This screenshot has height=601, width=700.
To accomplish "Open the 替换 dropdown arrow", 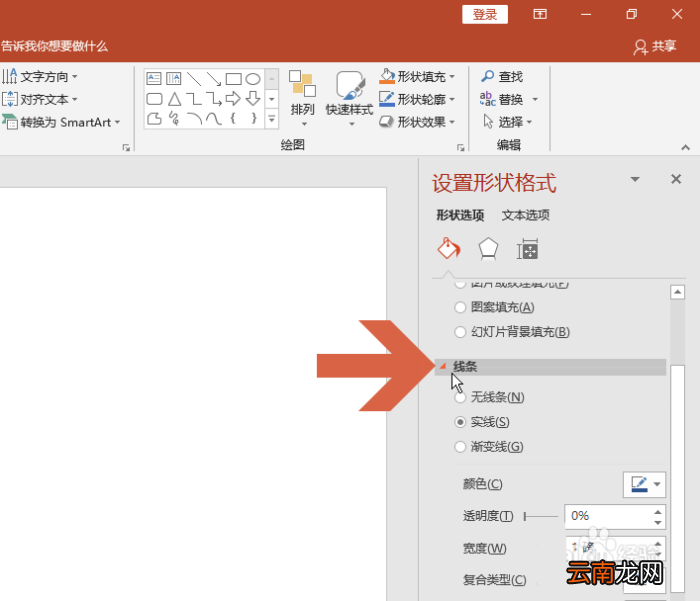I will click(x=535, y=99).
